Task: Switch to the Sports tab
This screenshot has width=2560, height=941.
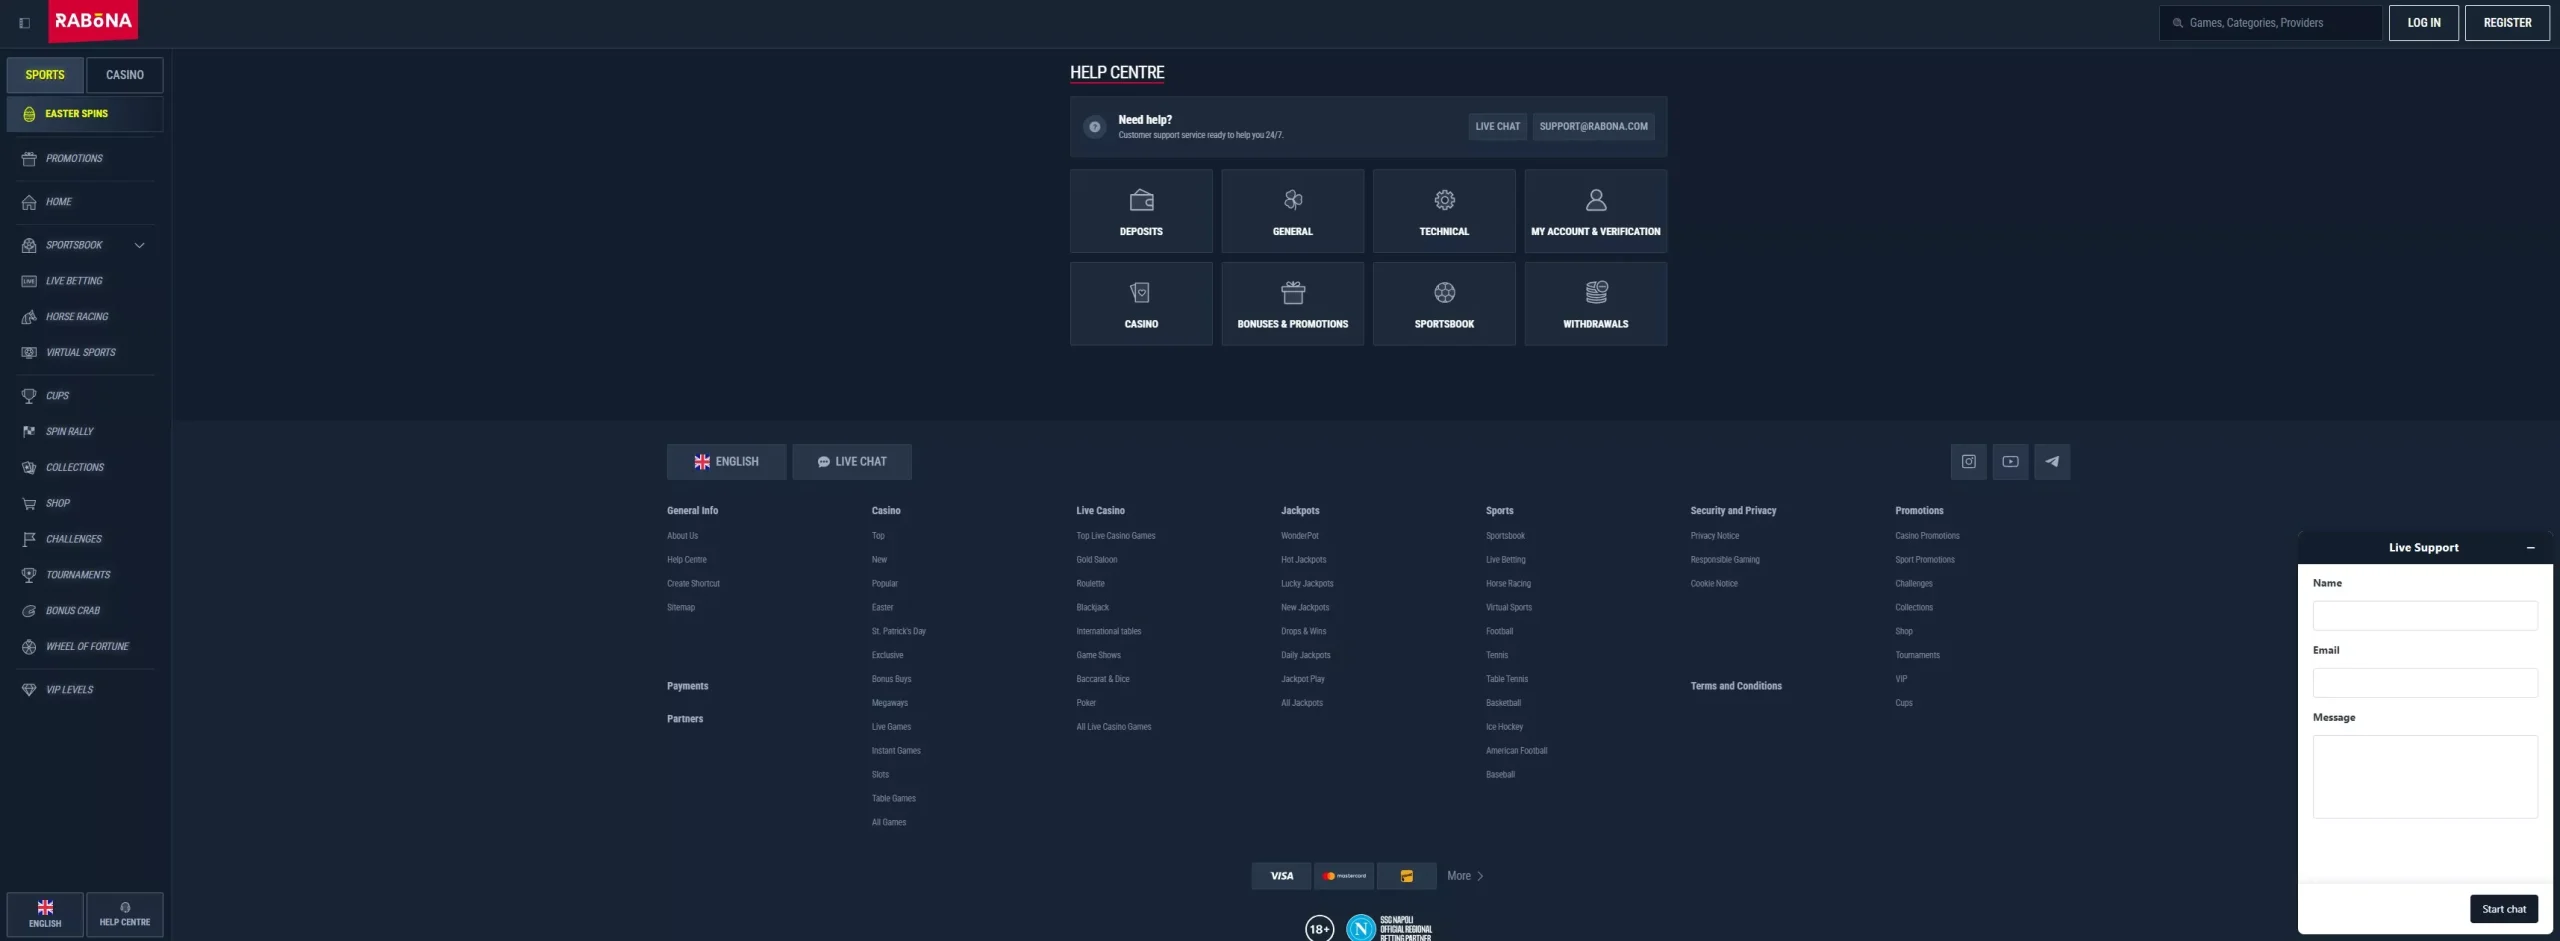Action: [x=45, y=75]
